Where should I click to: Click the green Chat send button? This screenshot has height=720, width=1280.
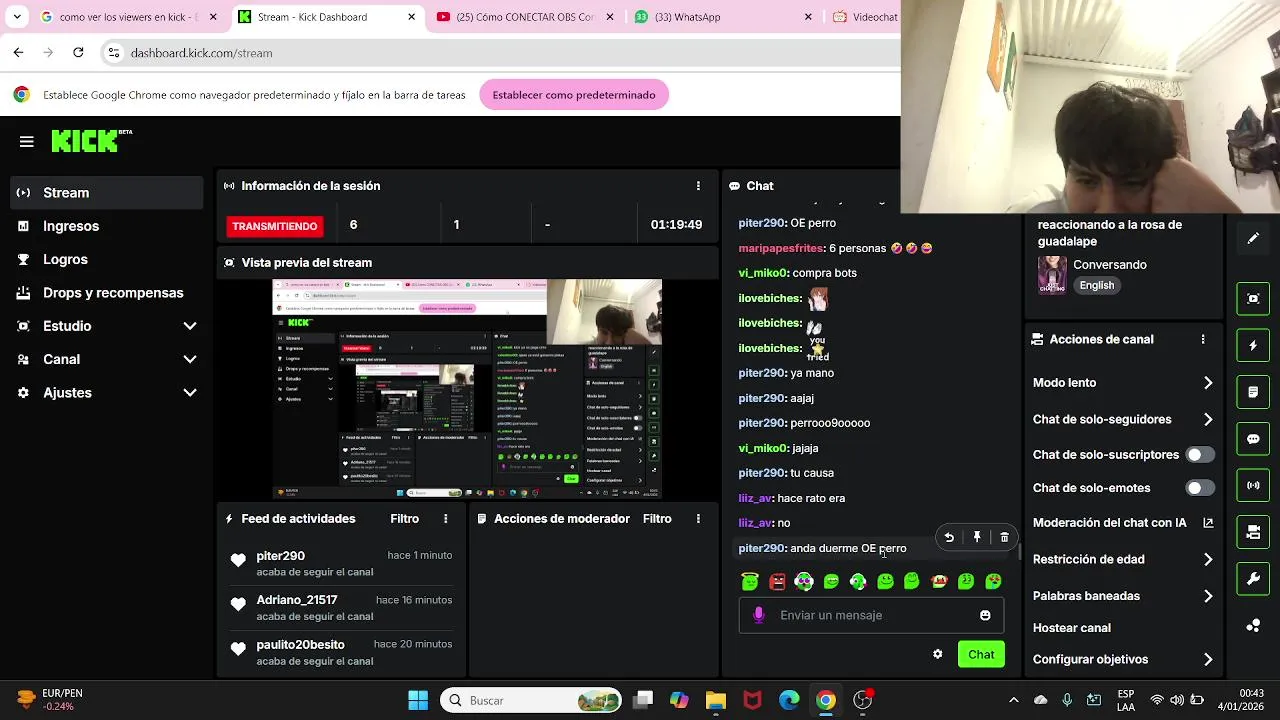pyautogui.click(x=981, y=654)
